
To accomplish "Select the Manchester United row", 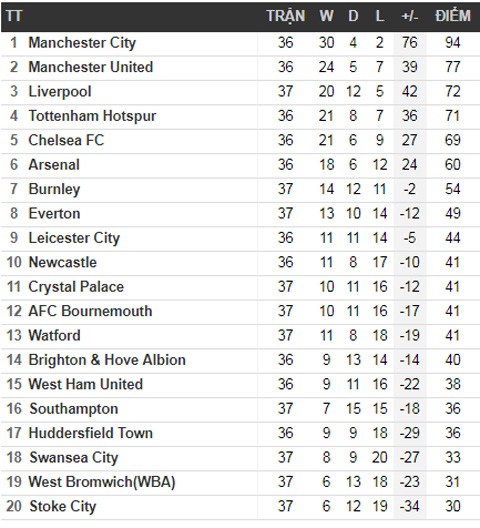I will coord(240,67).
